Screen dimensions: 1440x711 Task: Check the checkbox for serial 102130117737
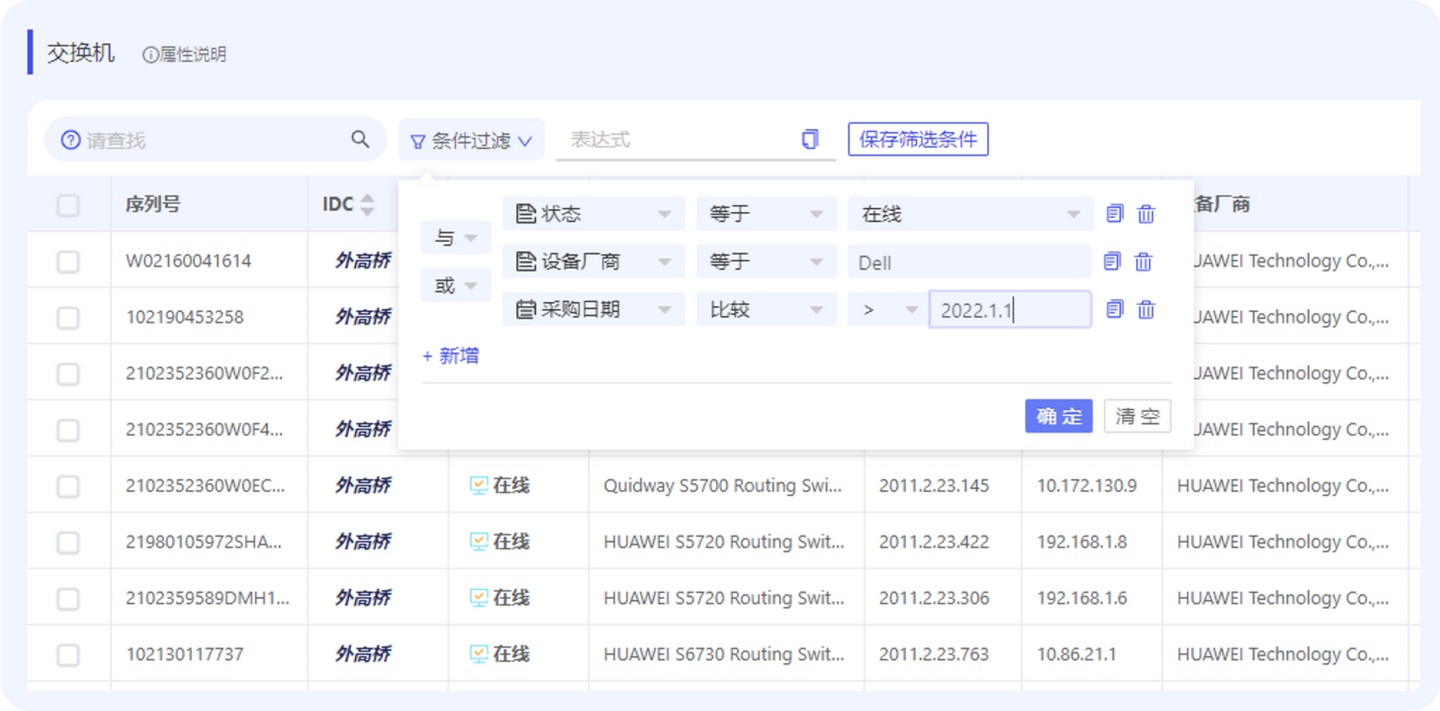[68, 653]
